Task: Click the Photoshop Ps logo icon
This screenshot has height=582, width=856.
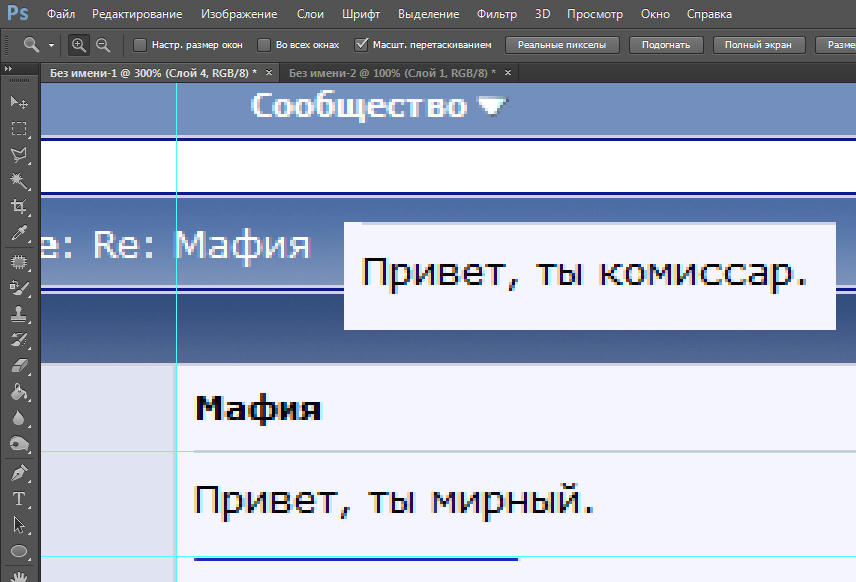Action: (17, 13)
